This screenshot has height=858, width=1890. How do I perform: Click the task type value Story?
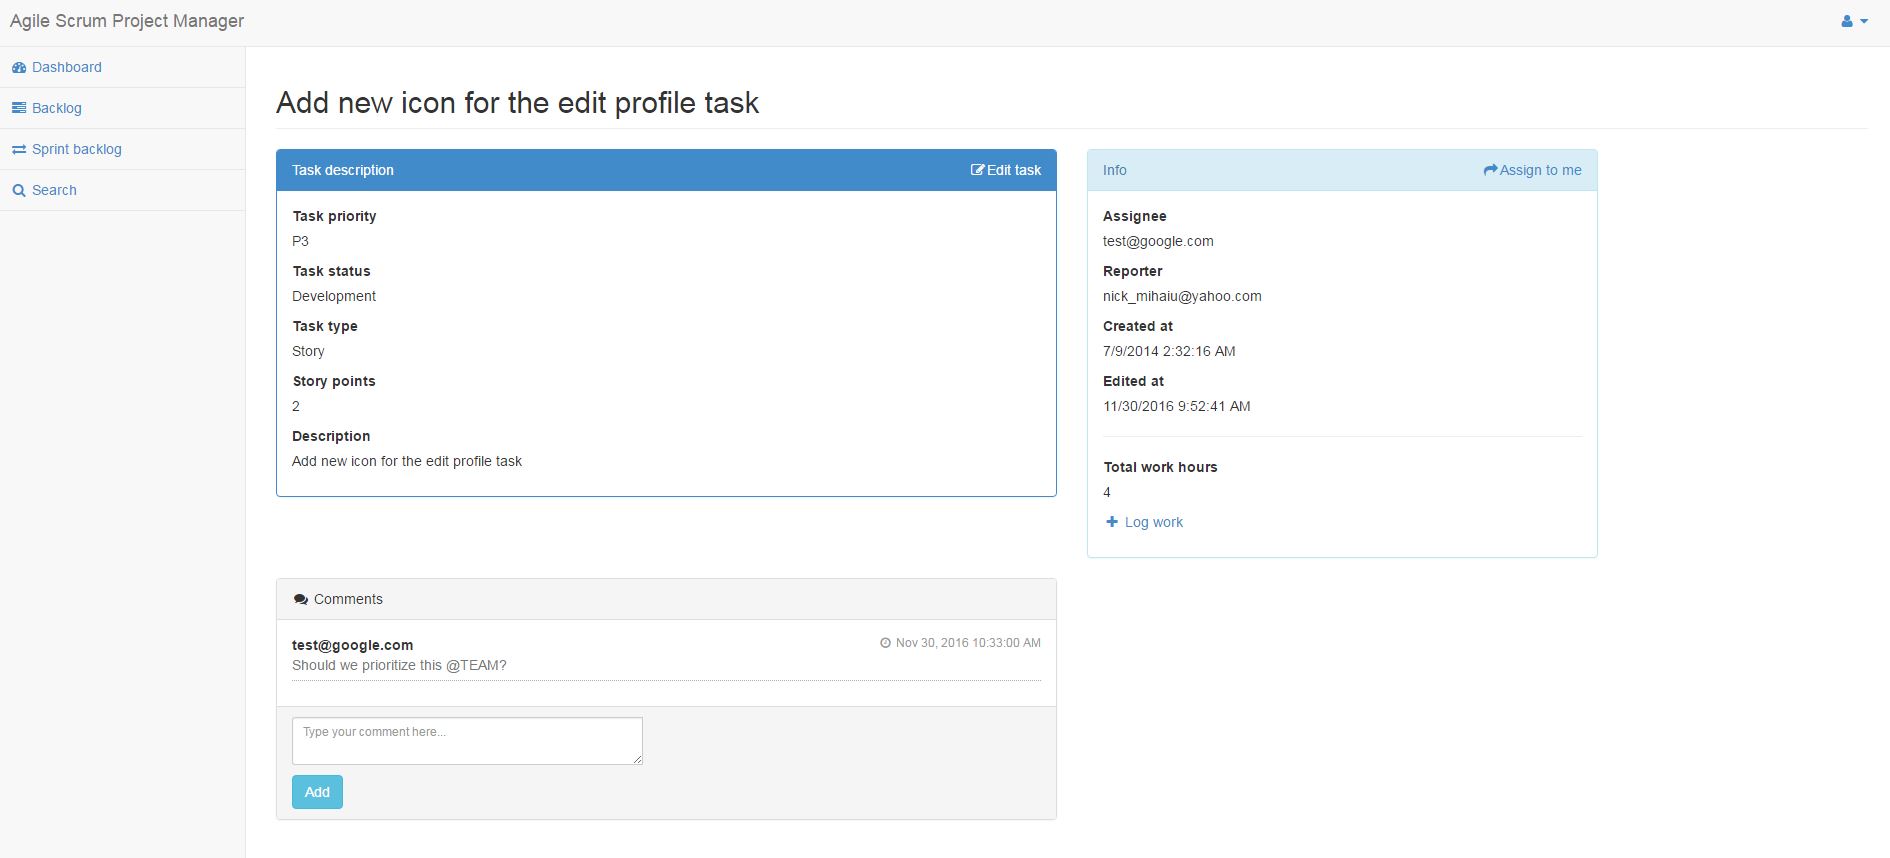tap(308, 351)
